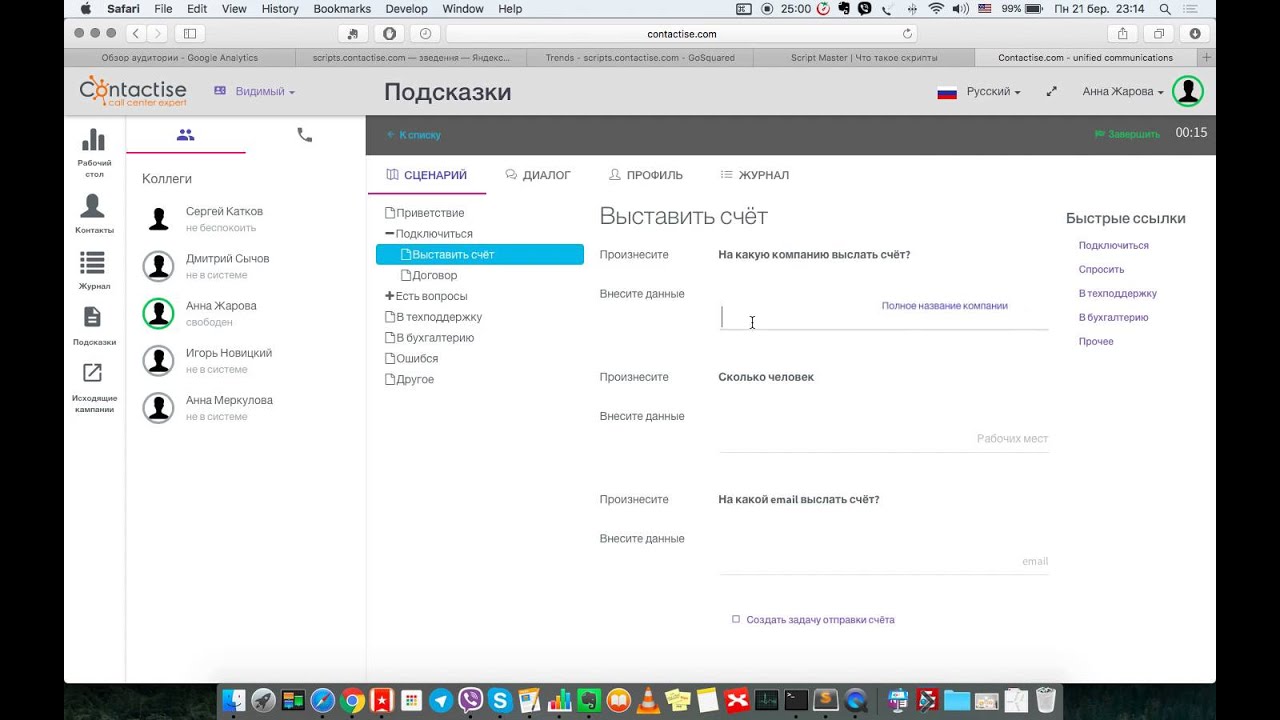Click В техподдержку quick link
Screen dimensions: 1280x720
click(x=1117, y=293)
